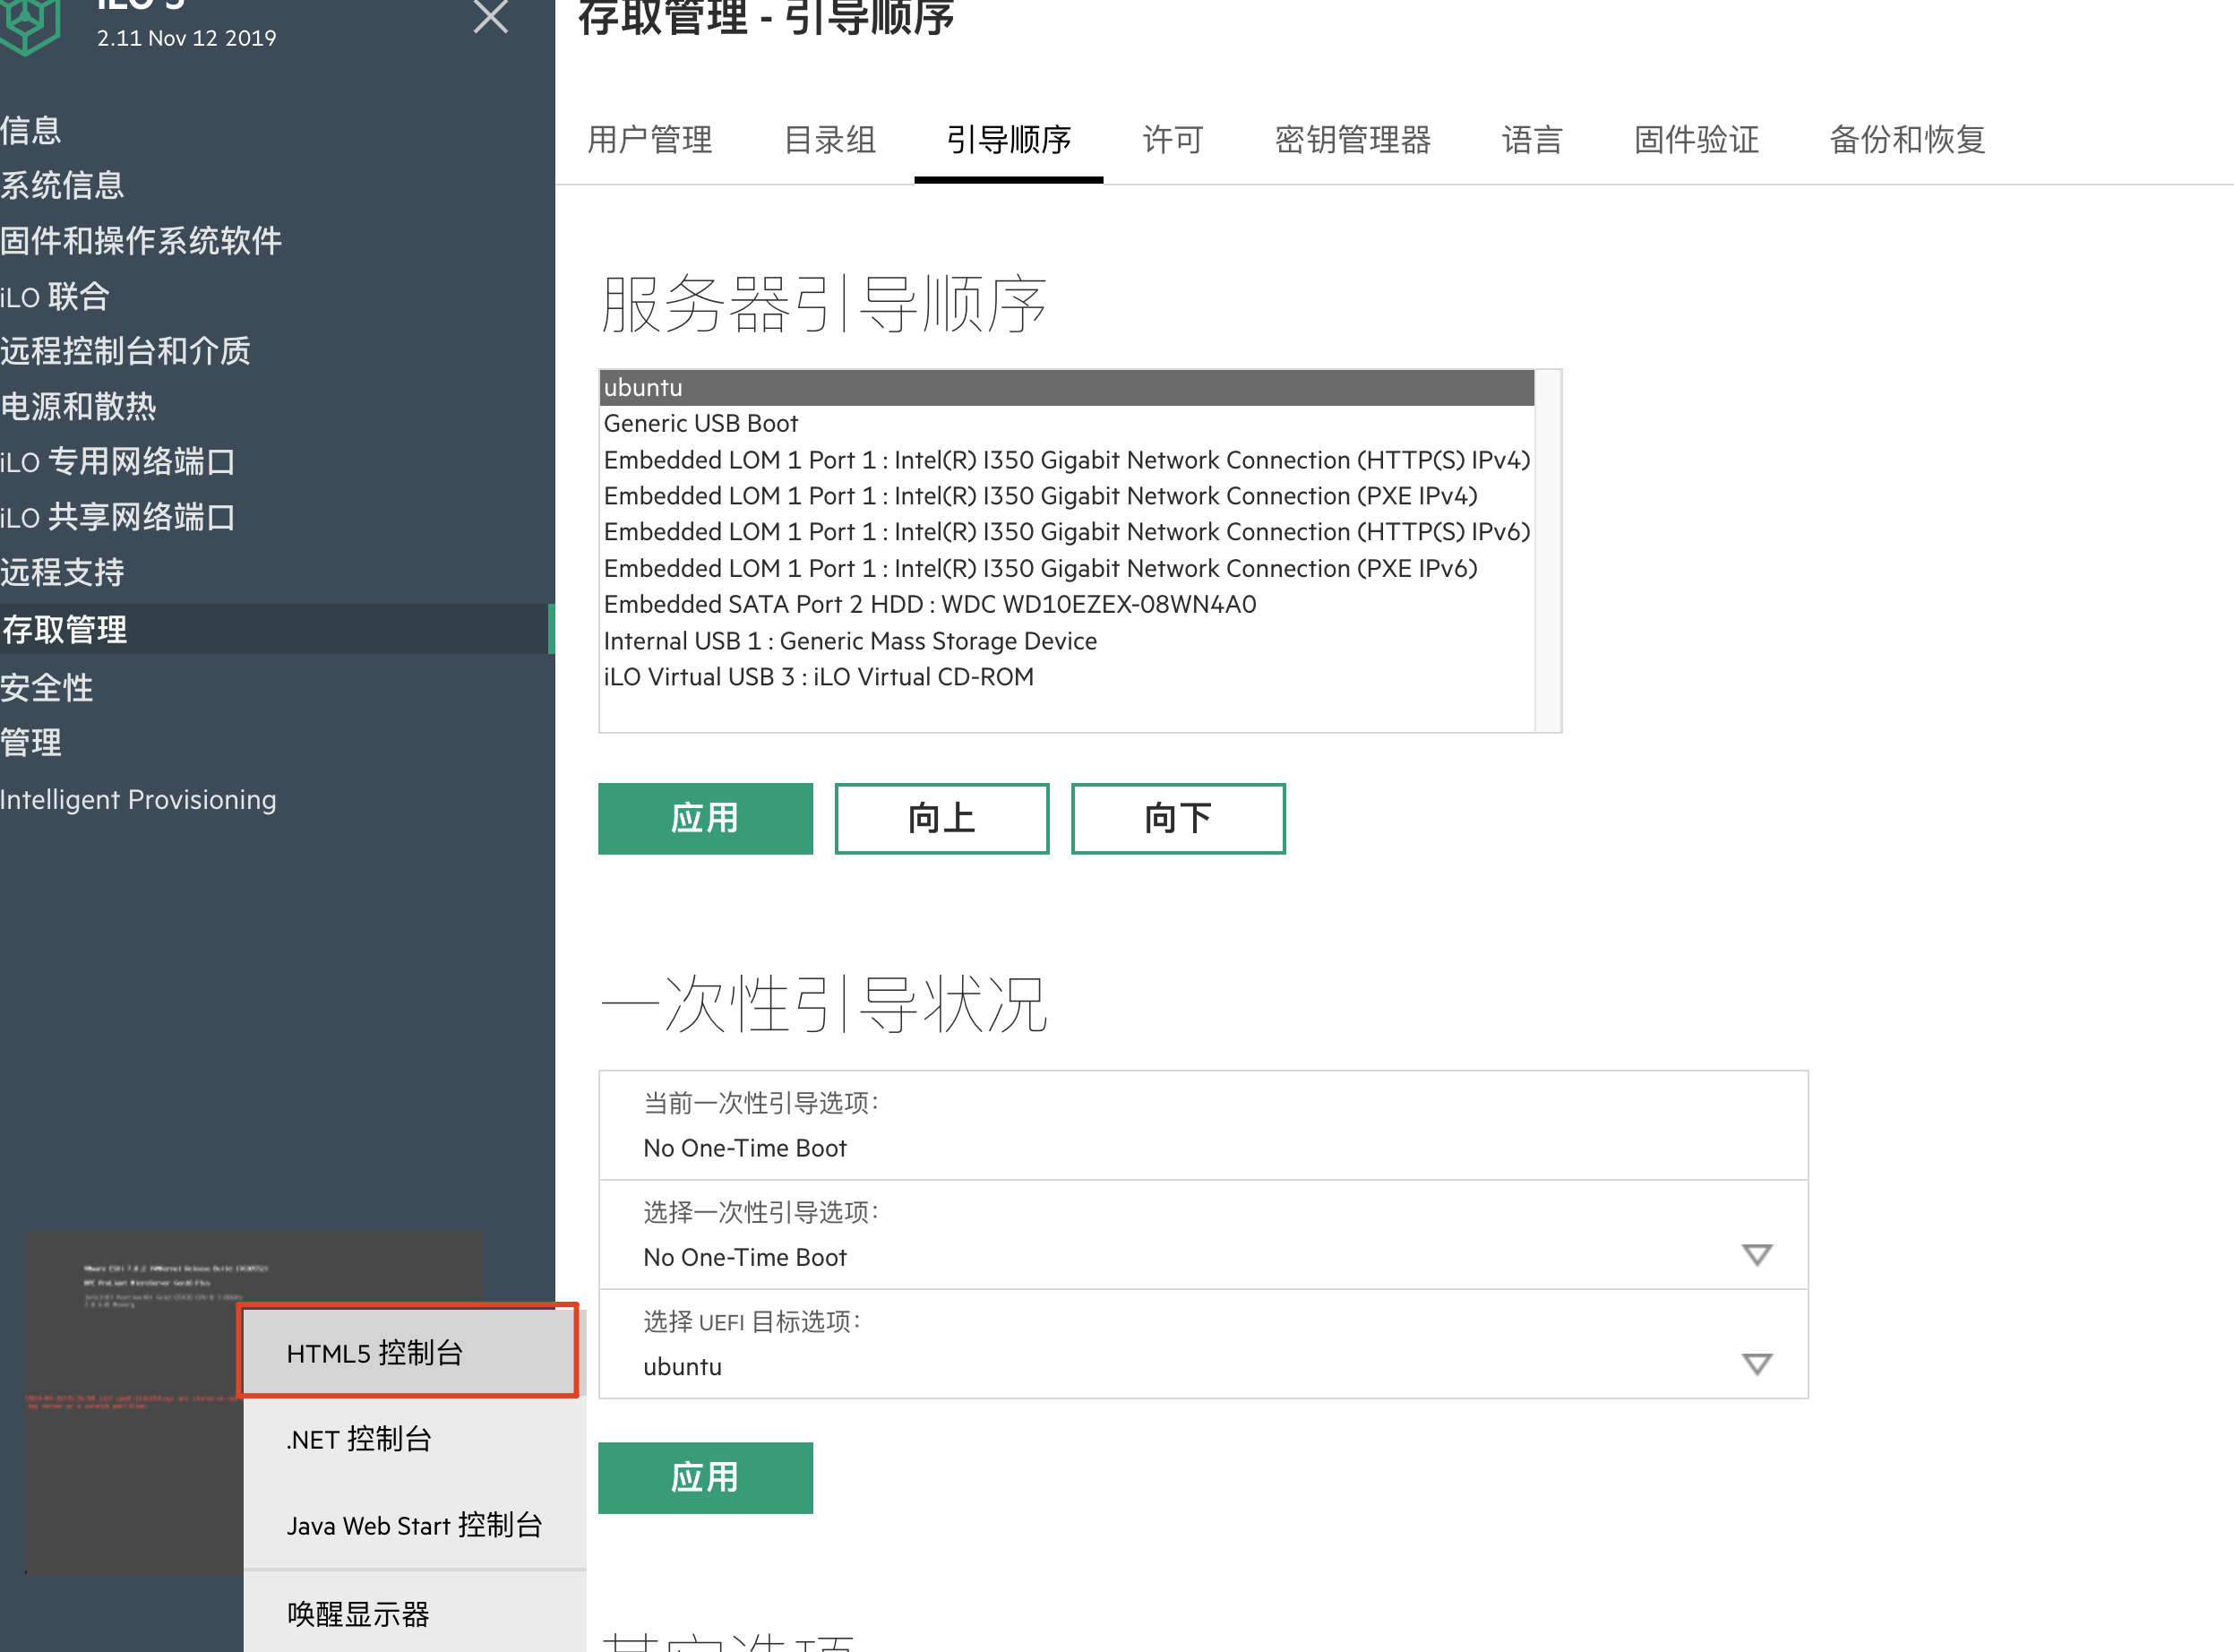Viewport: 2234px width, 1652px height.
Task: Navigate to 安全性 in the sidebar
Action: [47, 687]
